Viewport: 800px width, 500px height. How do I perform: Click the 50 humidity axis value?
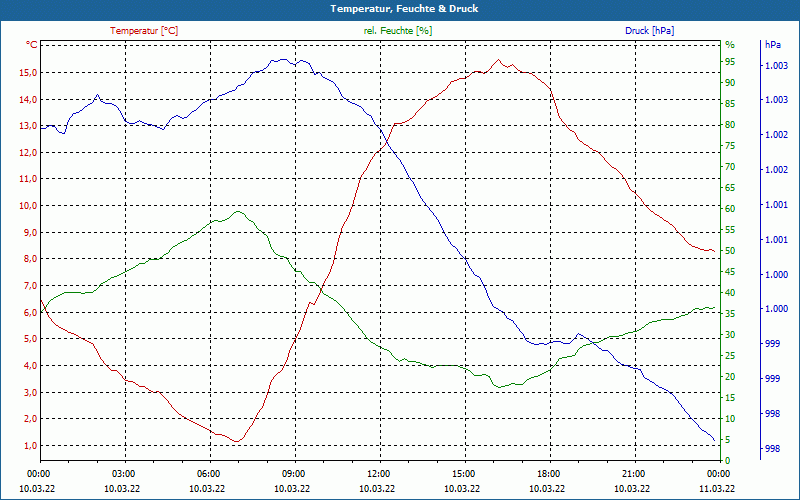pyautogui.click(x=730, y=251)
